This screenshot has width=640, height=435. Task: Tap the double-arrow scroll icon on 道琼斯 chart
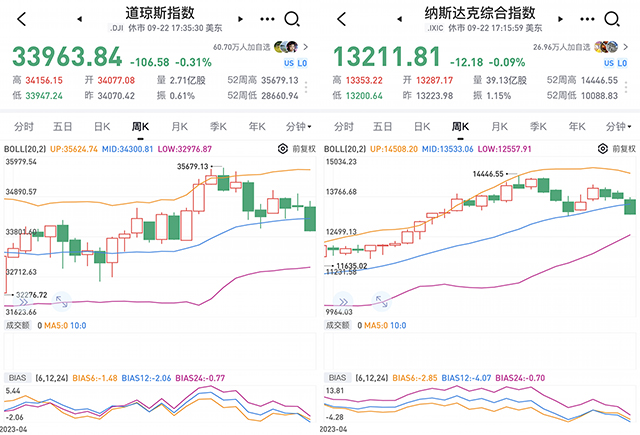pos(23,302)
